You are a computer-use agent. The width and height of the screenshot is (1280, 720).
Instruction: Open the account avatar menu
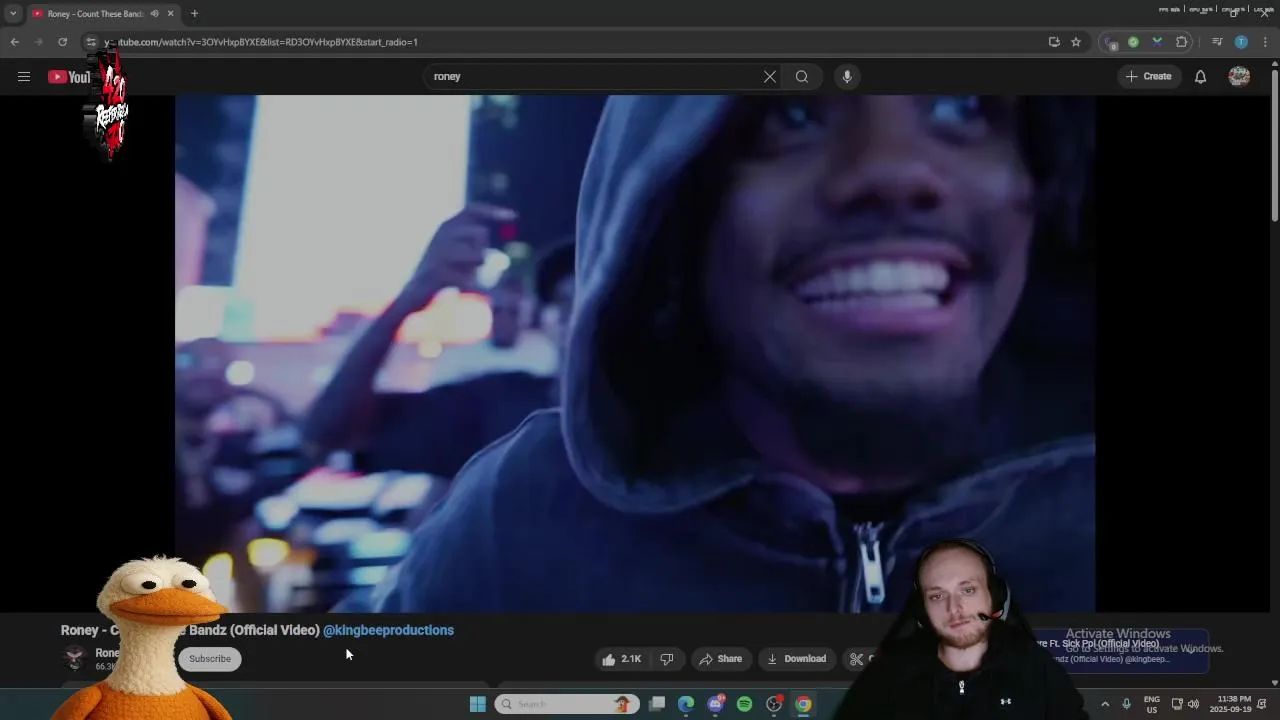coord(1239,76)
